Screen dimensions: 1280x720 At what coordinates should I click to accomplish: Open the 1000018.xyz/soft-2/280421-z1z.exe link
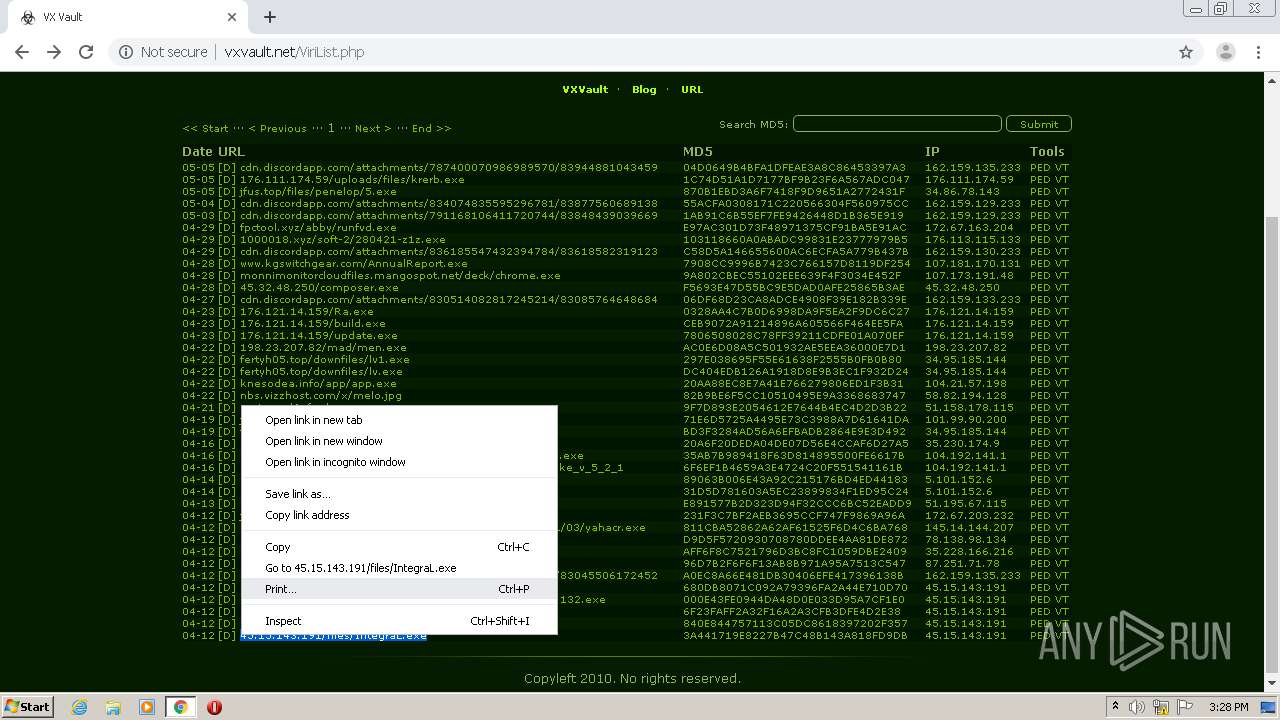[342, 239]
